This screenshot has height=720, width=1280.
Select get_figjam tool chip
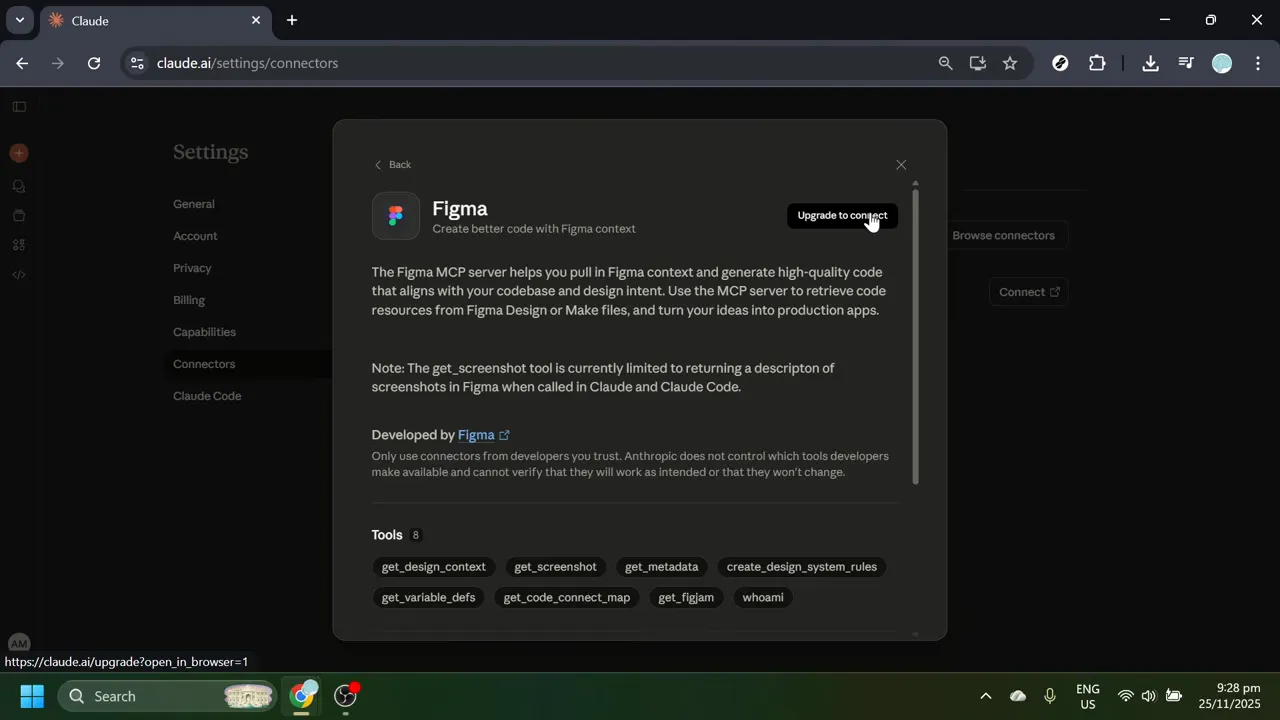[x=686, y=598]
